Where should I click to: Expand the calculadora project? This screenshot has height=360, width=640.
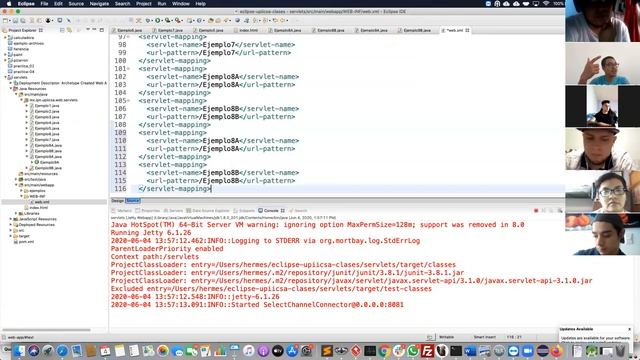6,38
